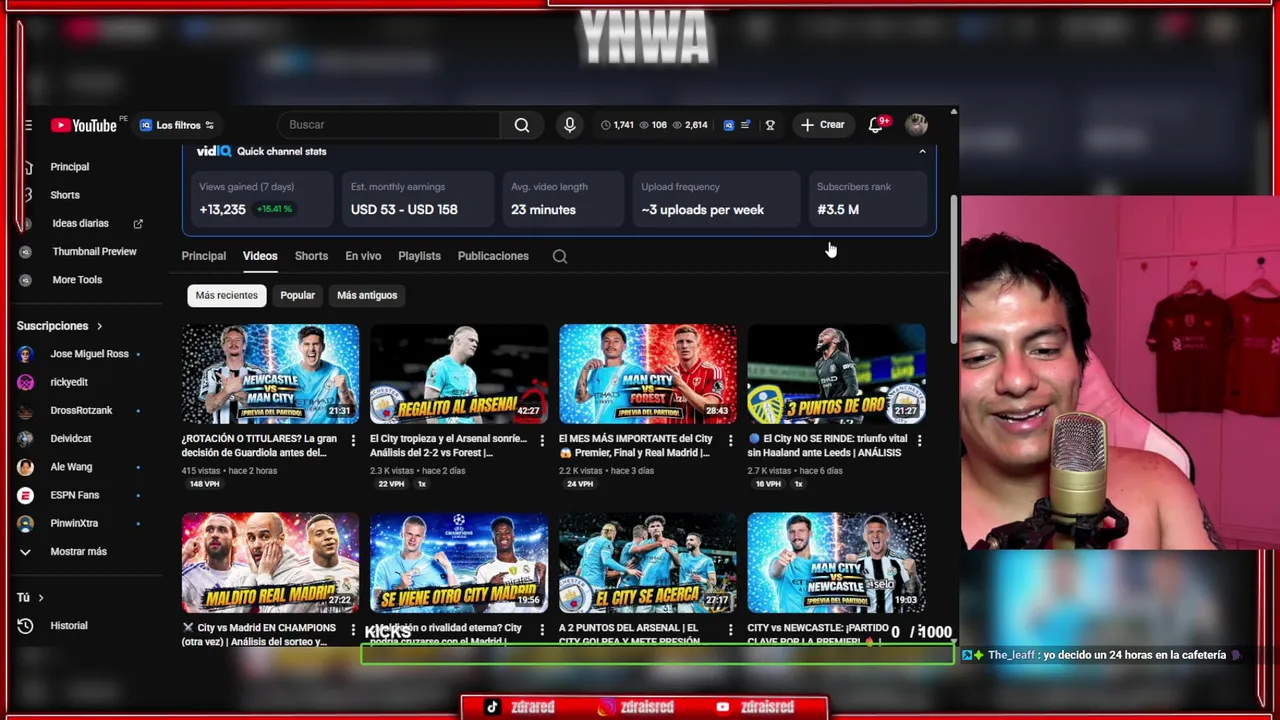Open vidIQ stats counter 1,741
The height and width of the screenshot is (720, 1280).
[617, 125]
